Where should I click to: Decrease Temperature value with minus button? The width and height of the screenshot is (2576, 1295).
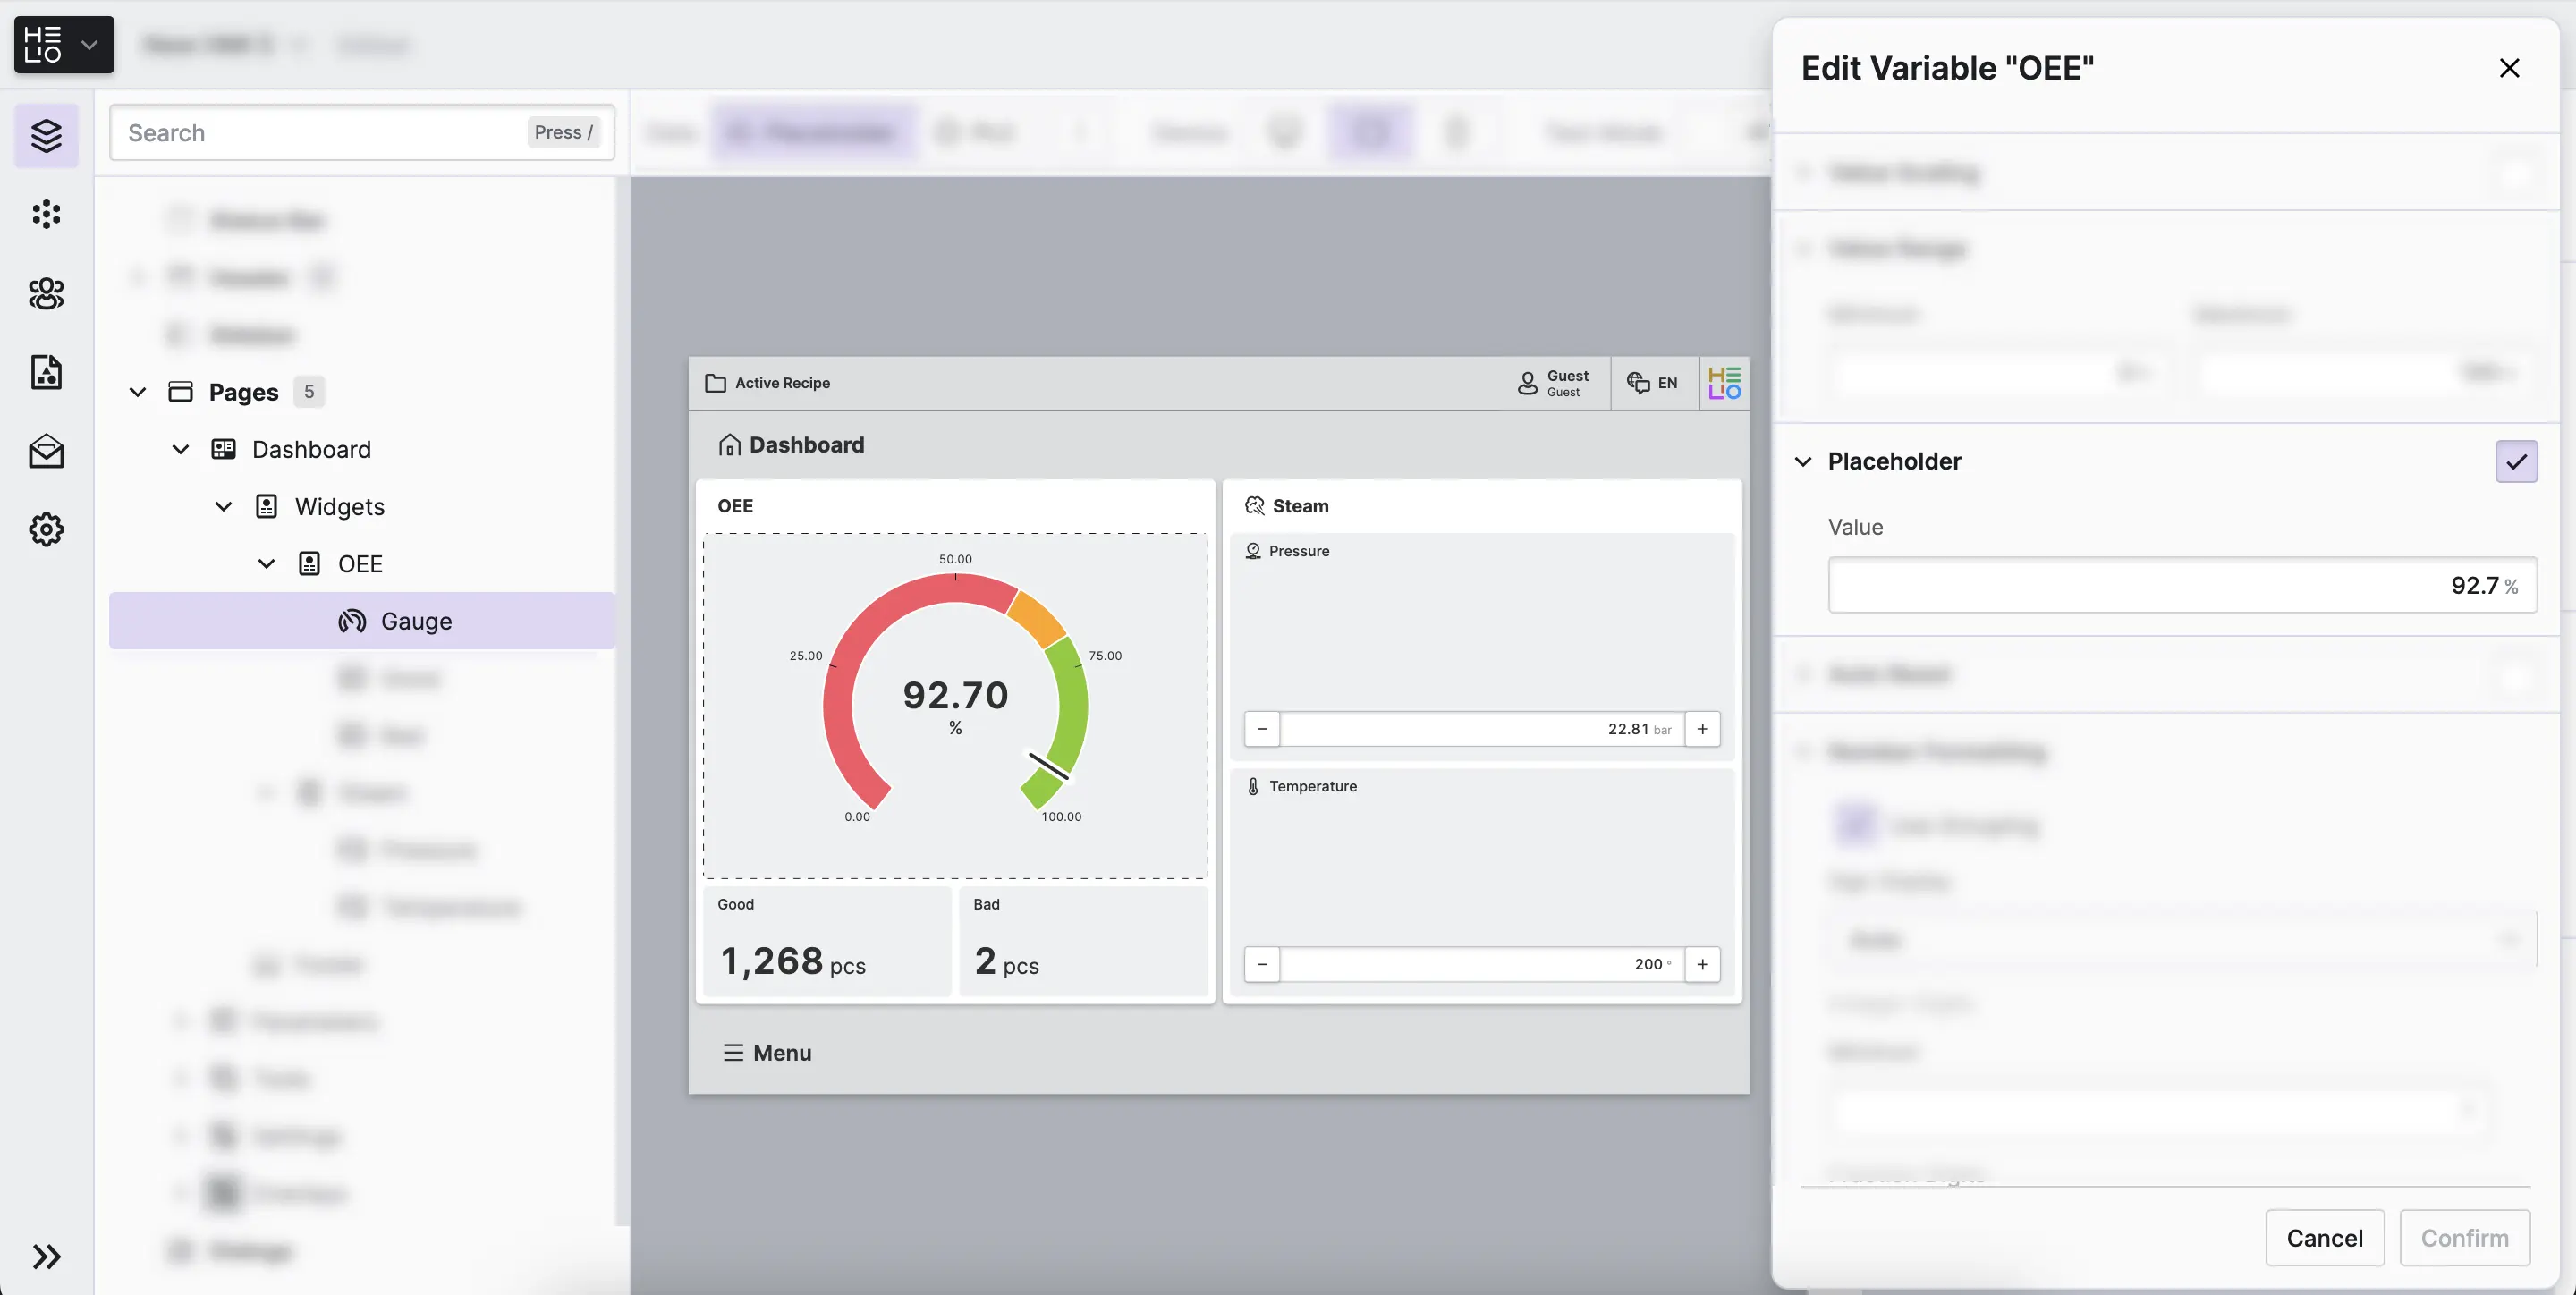pyautogui.click(x=1262, y=964)
